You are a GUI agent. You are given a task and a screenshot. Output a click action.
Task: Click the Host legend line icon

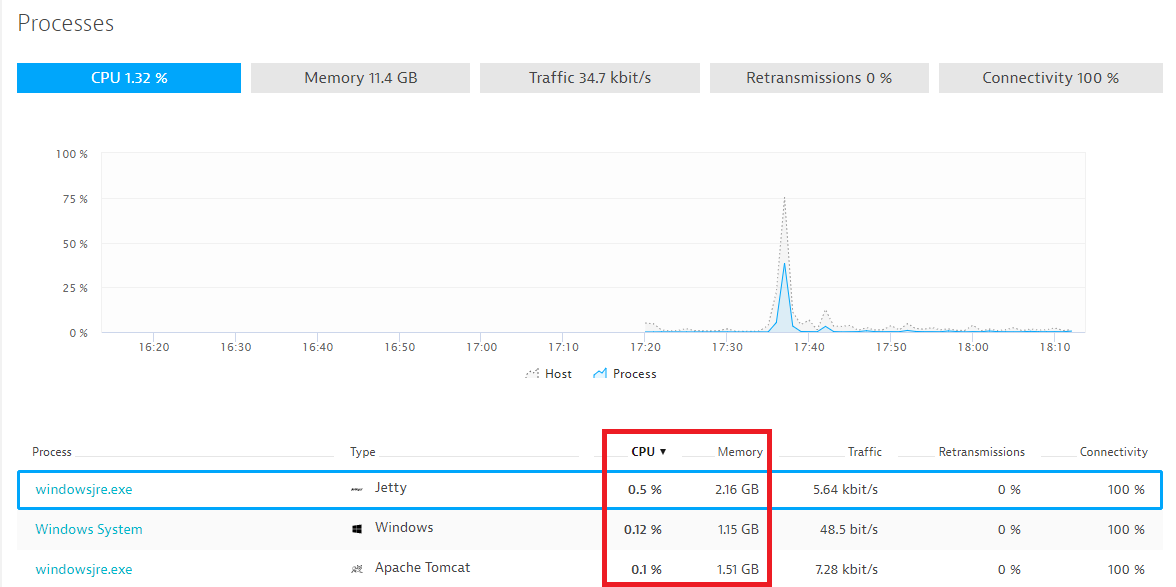point(532,374)
